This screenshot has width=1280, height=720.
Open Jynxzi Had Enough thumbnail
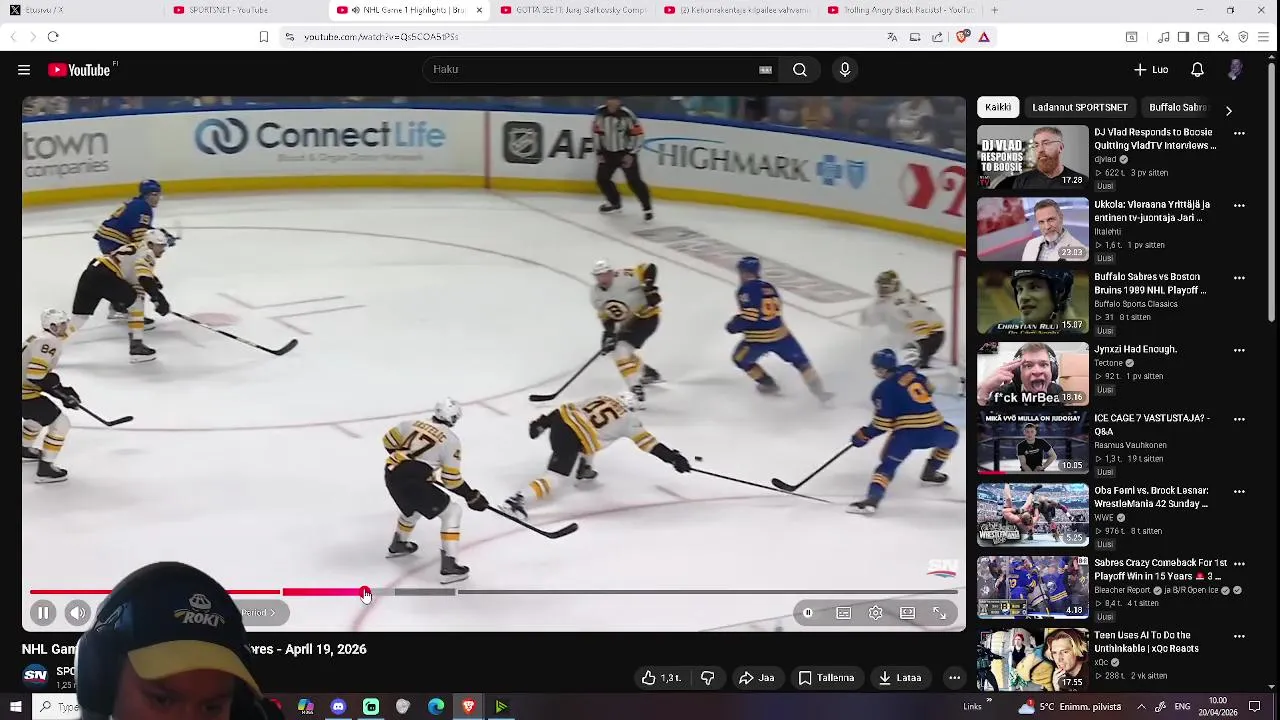click(x=1033, y=374)
